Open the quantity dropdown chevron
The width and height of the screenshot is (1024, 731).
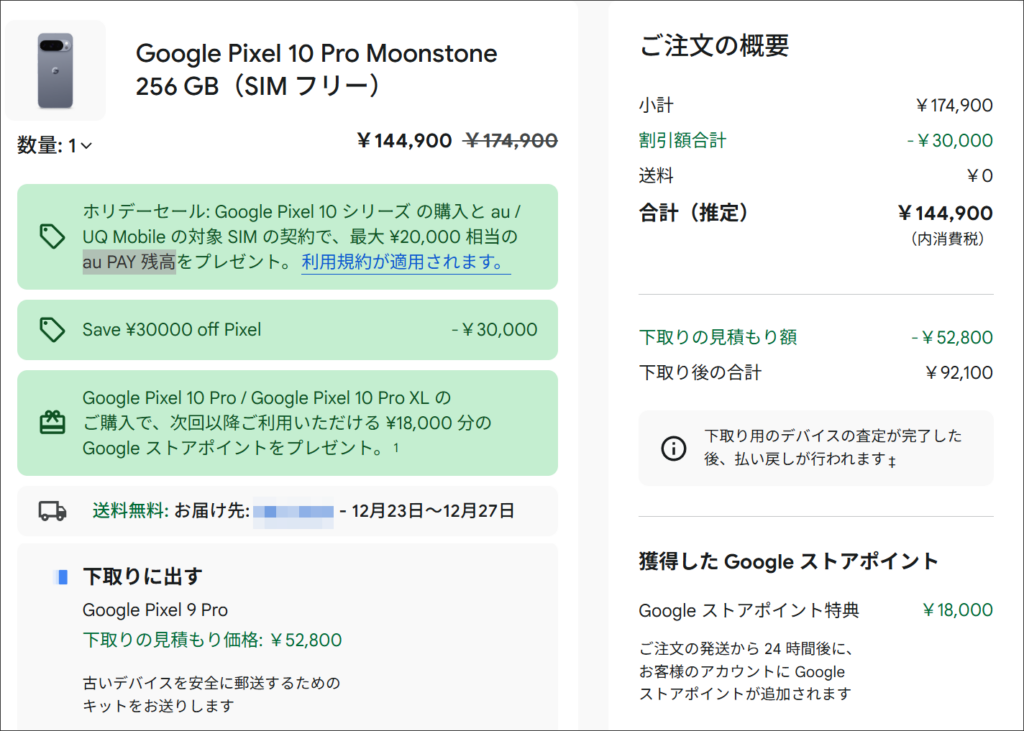click(x=87, y=147)
